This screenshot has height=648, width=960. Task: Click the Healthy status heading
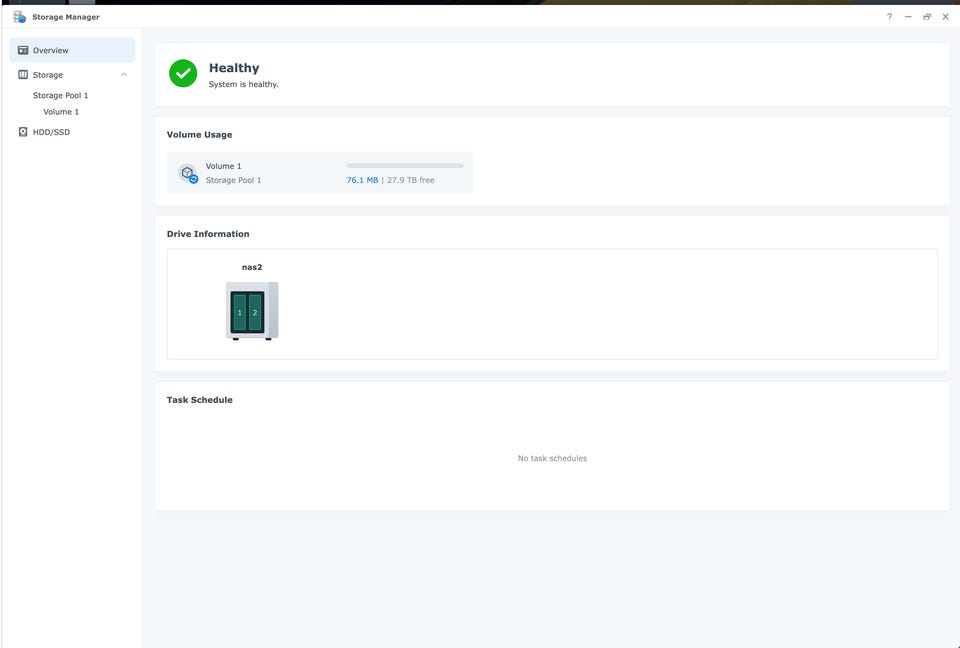click(234, 68)
